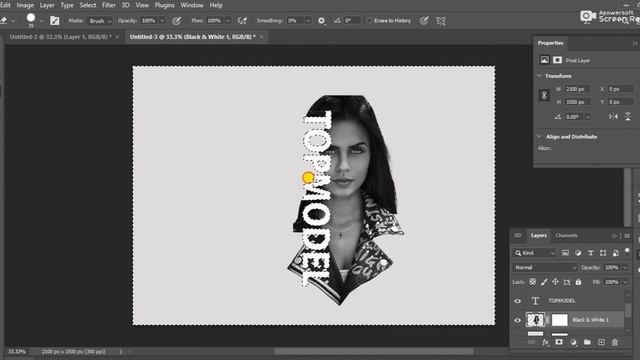Screen dimensions: 640x360
Task: Collapse Properties panel double-arrow
Action: pos(635,43)
